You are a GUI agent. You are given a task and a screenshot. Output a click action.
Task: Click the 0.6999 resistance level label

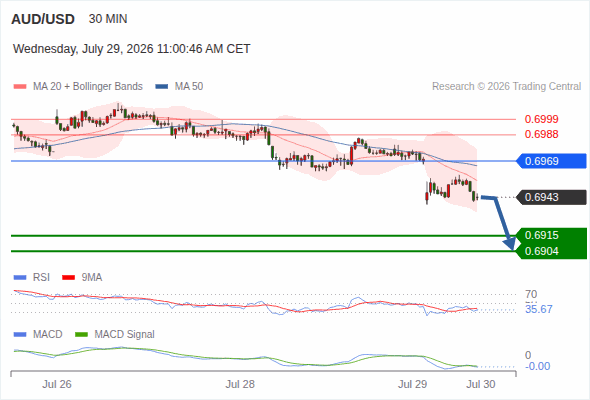pyautogui.click(x=541, y=119)
